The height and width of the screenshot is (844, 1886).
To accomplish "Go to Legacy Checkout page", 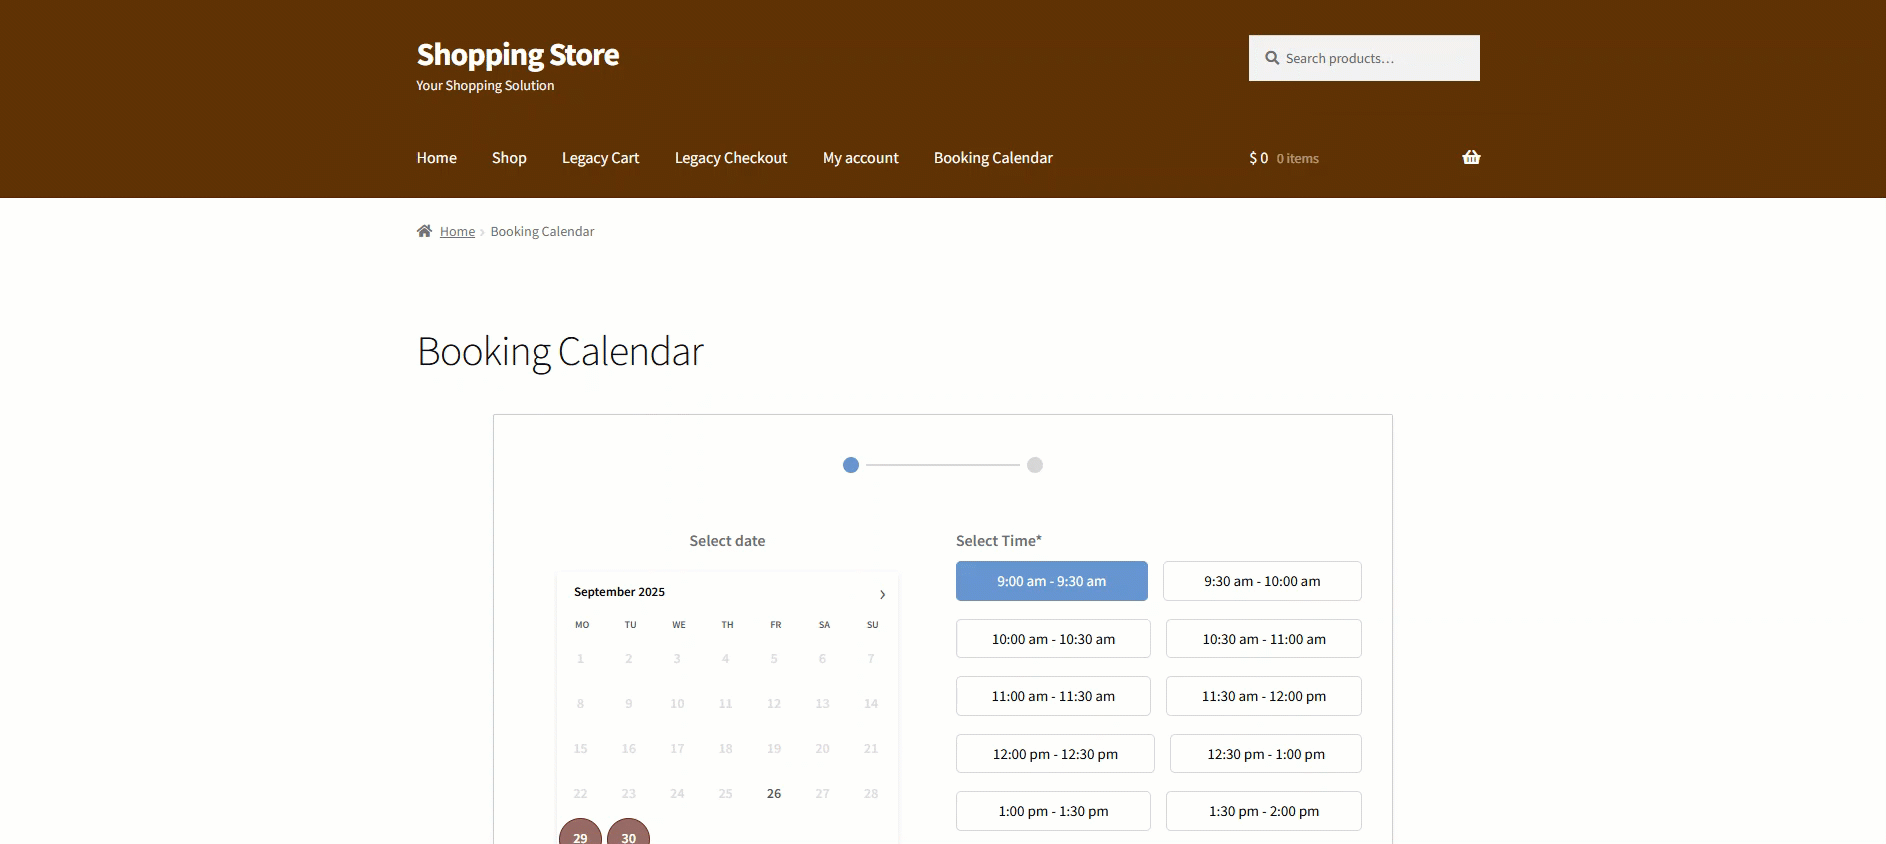I will 730,158.
